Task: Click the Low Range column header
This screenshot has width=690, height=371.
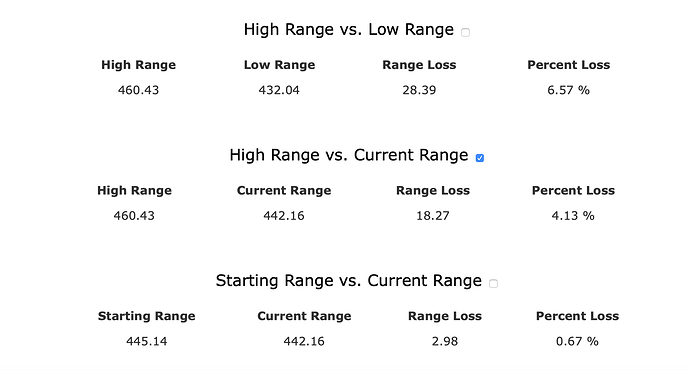Action: pyautogui.click(x=279, y=65)
